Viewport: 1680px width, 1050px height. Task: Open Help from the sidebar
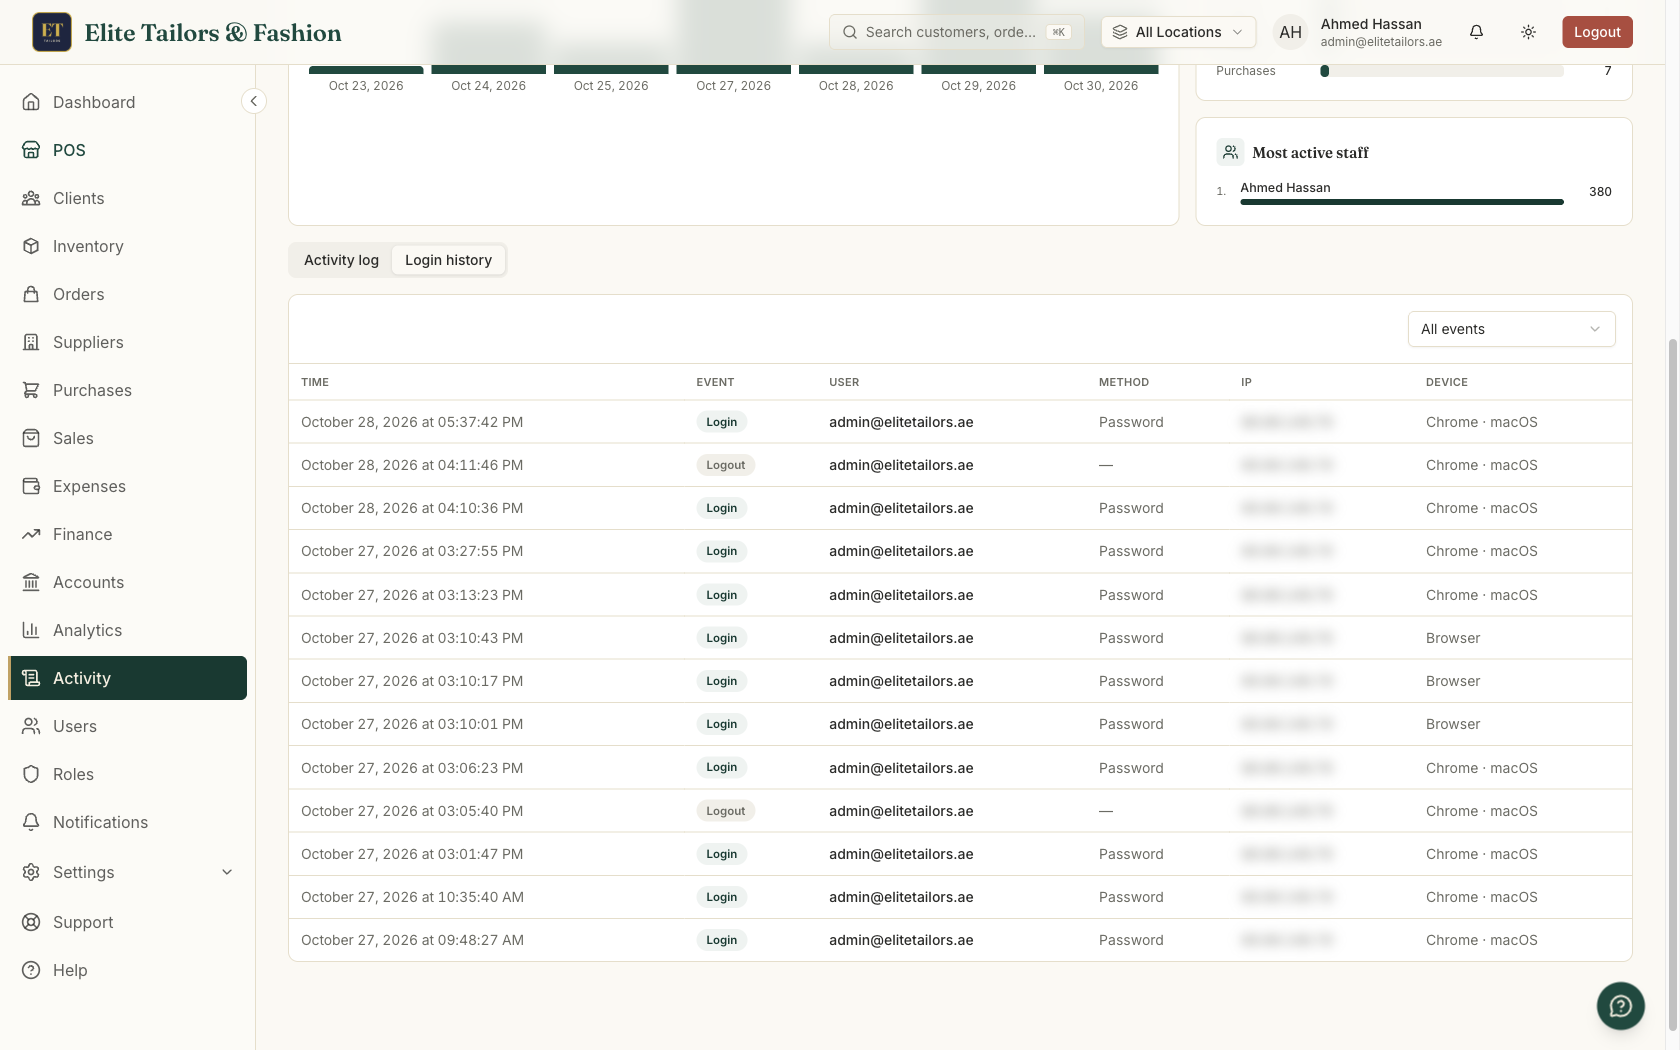coord(128,970)
